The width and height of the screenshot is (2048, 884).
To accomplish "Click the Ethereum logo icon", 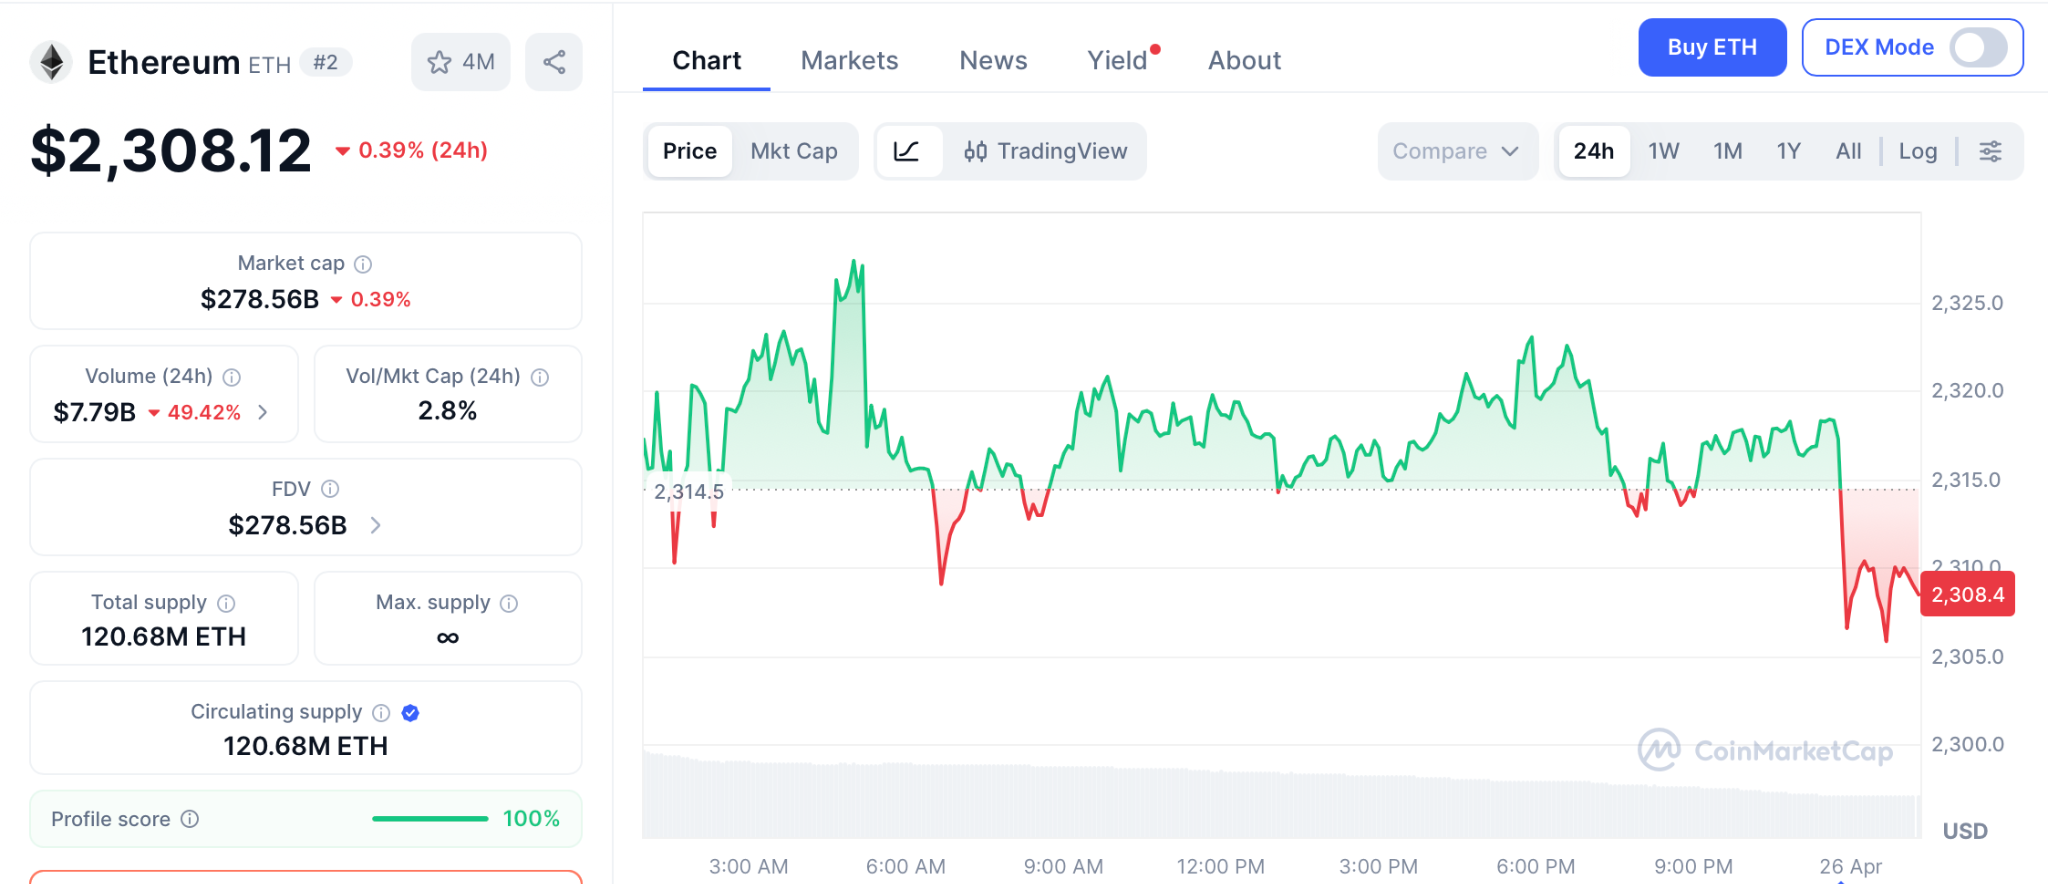I will [51, 62].
